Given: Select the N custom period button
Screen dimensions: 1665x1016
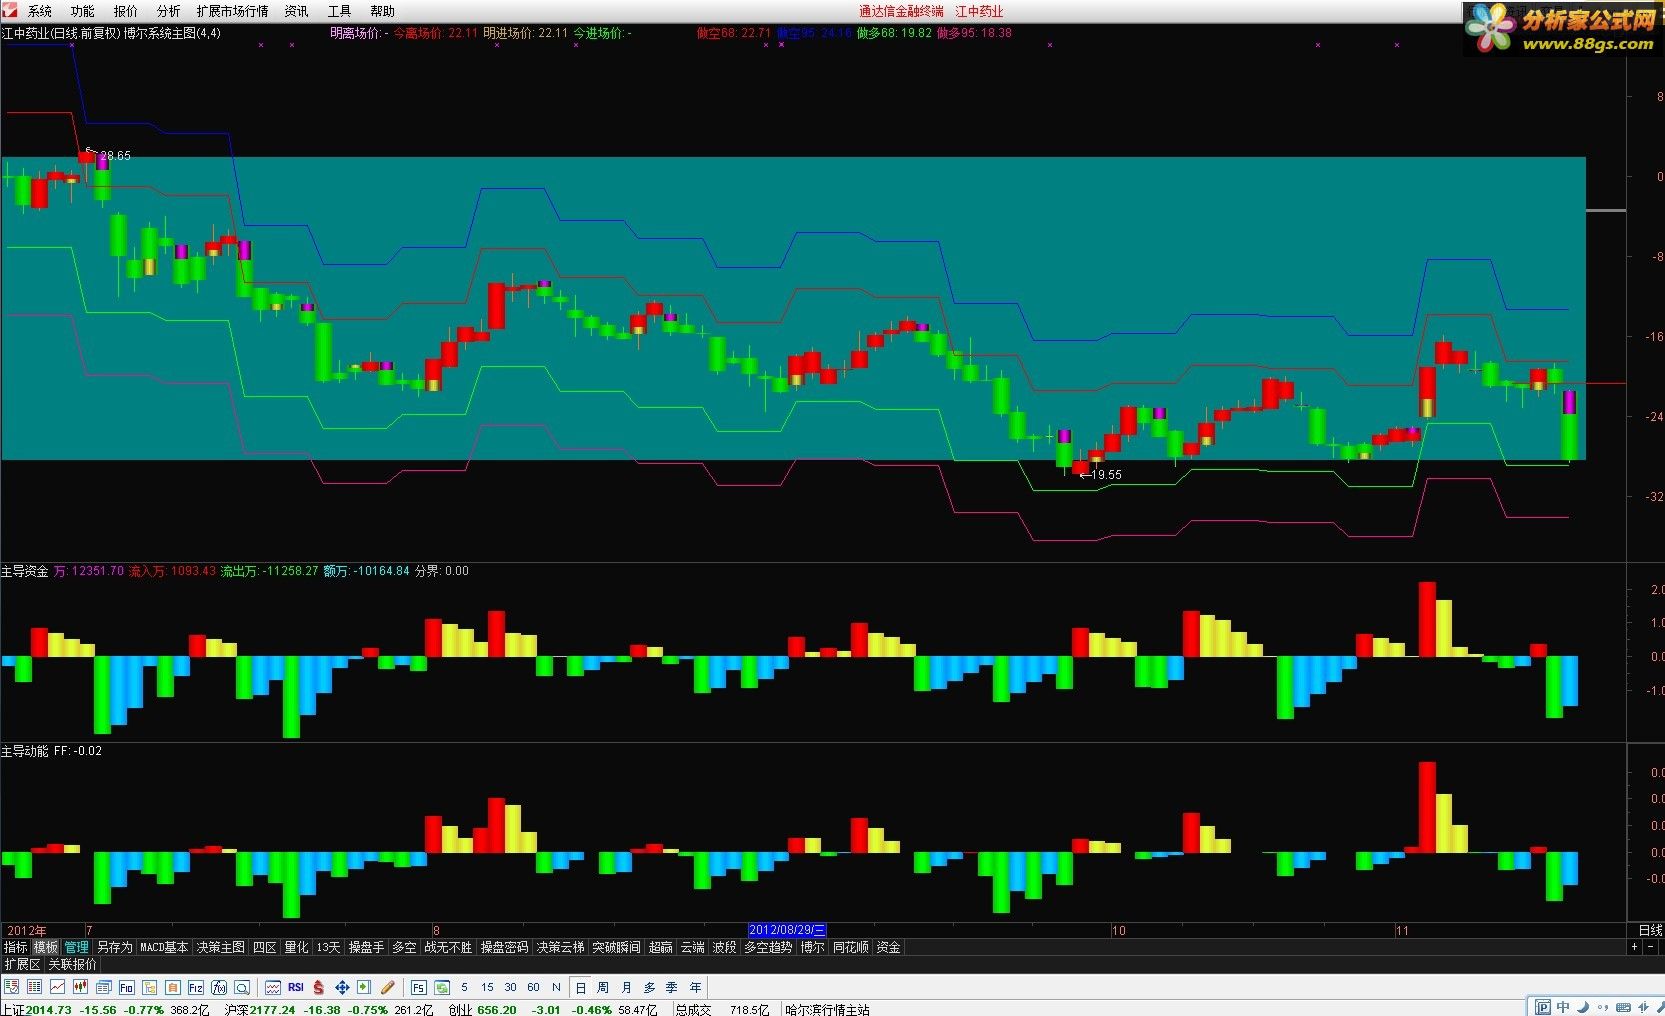Looking at the screenshot, I should click(x=556, y=987).
